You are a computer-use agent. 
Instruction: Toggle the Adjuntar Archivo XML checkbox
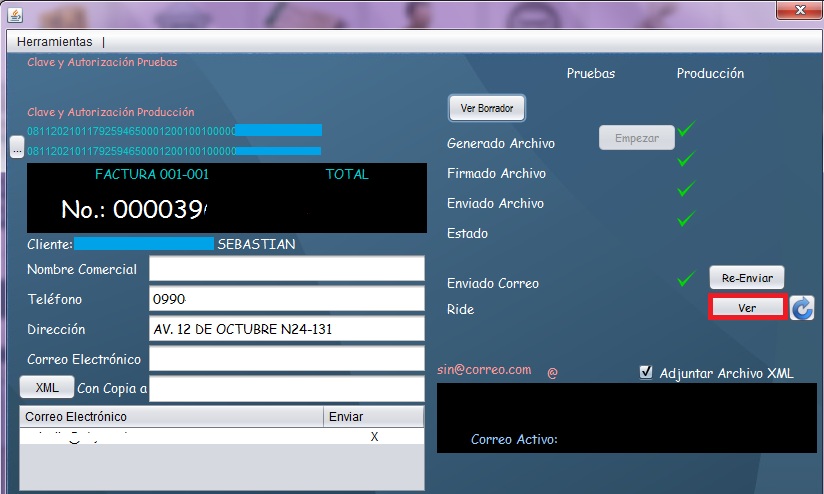click(646, 372)
